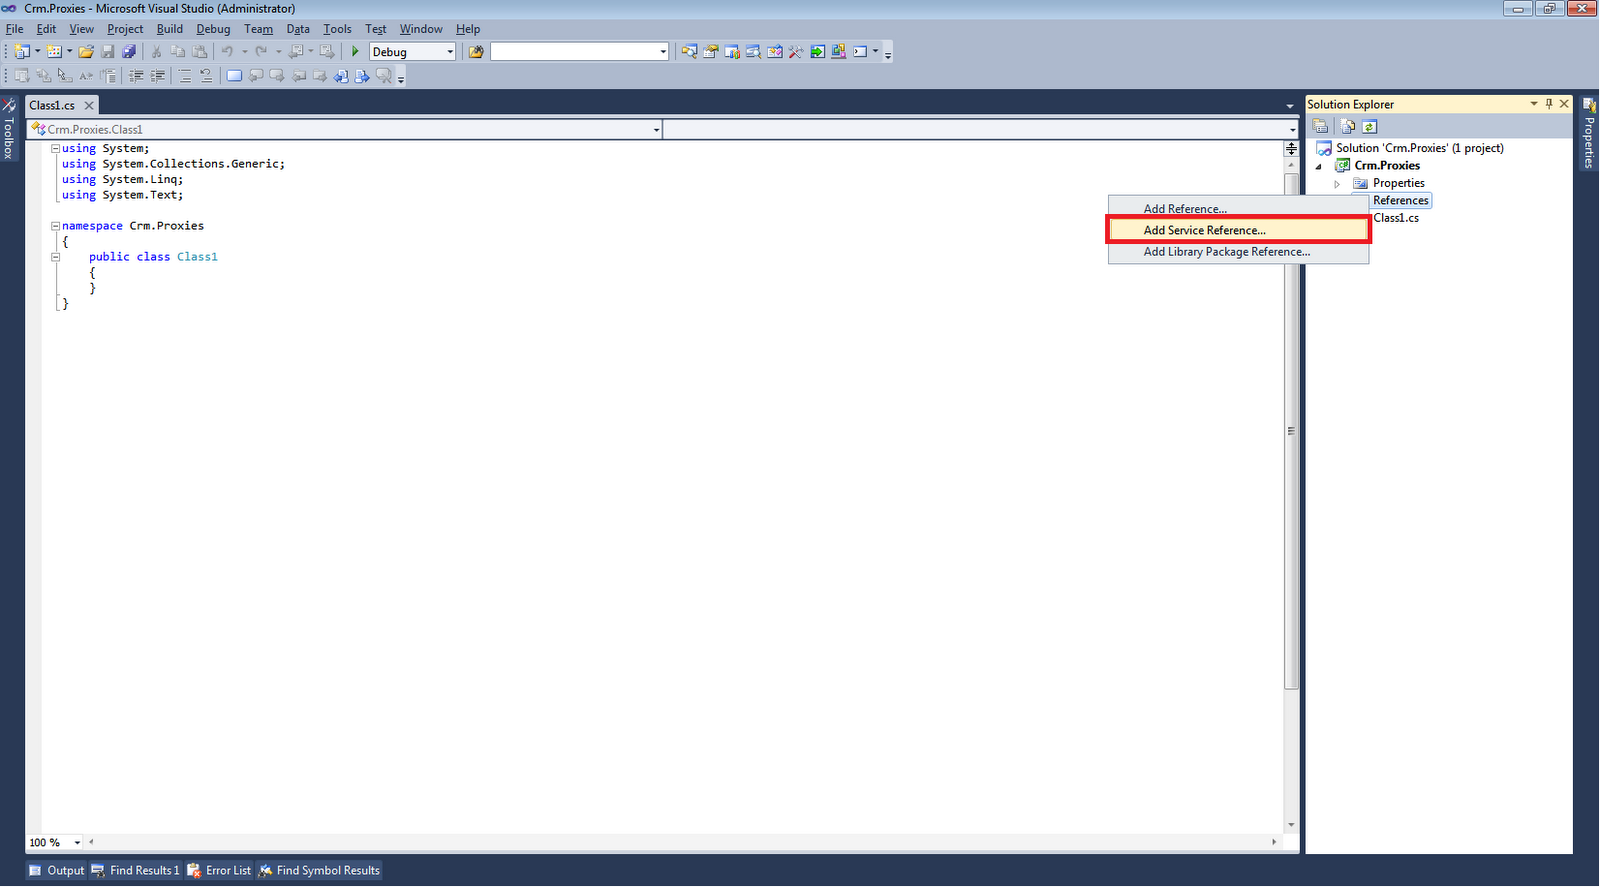
Task: Open the Output window tab
Action: (x=57, y=871)
